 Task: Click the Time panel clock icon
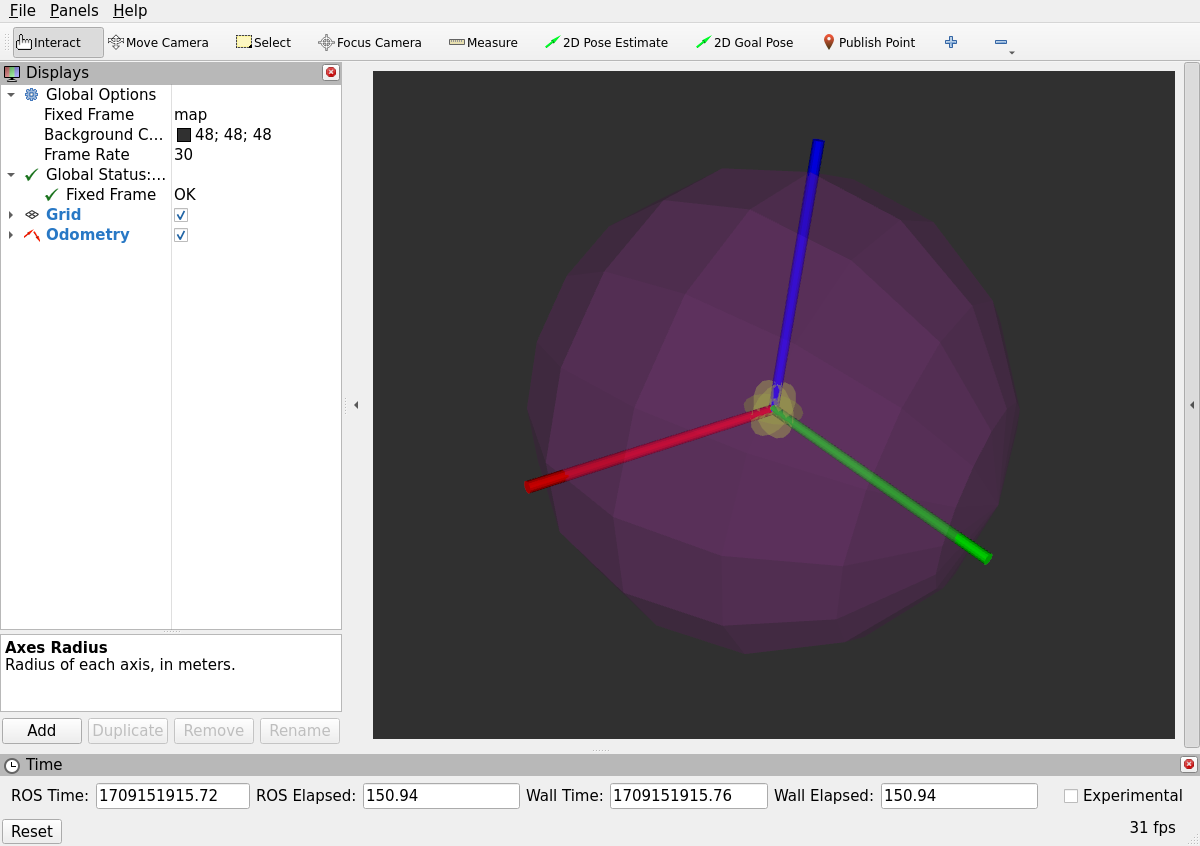pos(12,765)
